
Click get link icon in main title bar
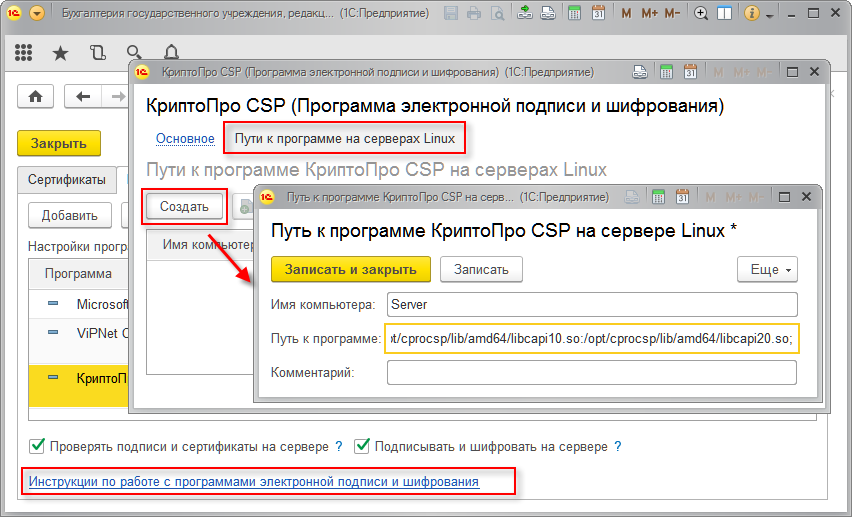524,13
